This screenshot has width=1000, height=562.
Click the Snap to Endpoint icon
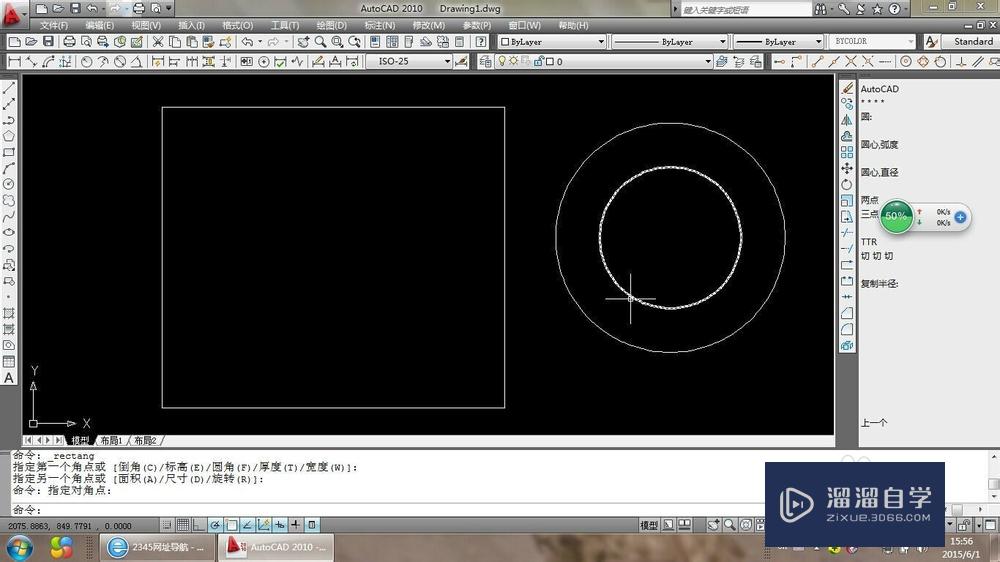[x=818, y=62]
